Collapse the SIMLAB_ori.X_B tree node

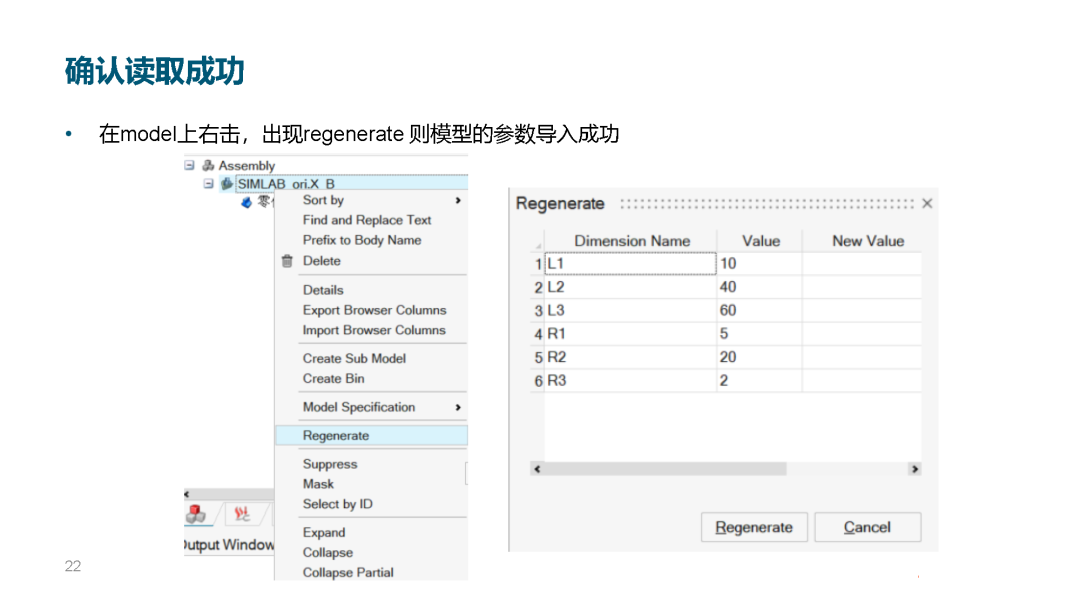209,184
